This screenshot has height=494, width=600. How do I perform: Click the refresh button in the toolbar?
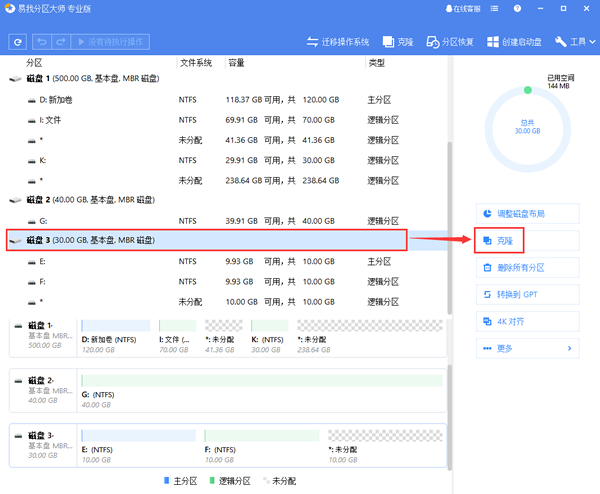tap(17, 42)
